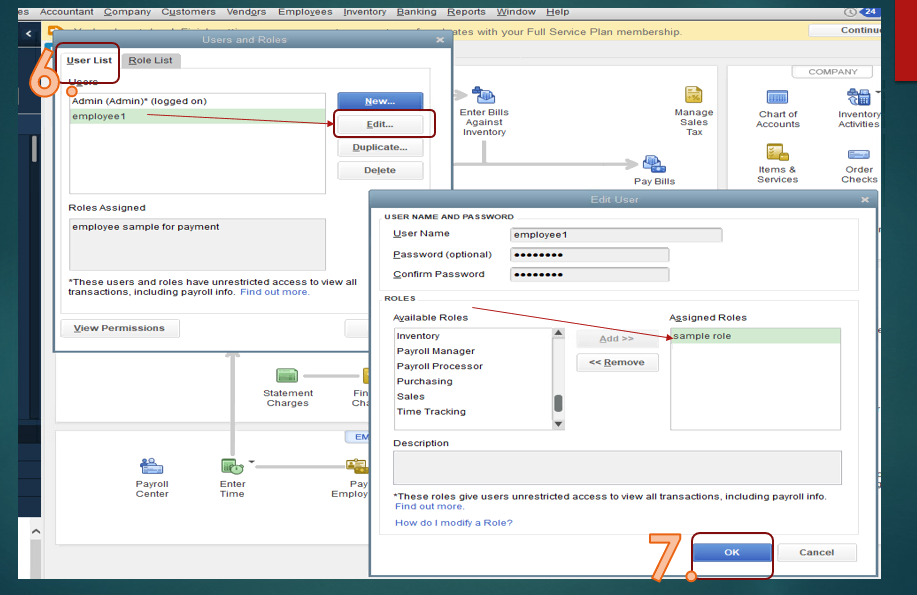Open How do I modify a Role link
This screenshot has width=917, height=595.
tap(453, 523)
